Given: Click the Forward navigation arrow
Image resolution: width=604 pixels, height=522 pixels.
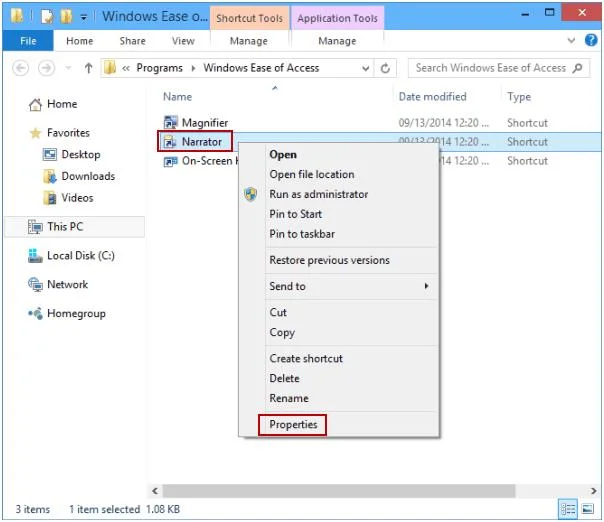Looking at the screenshot, I should [46, 68].
